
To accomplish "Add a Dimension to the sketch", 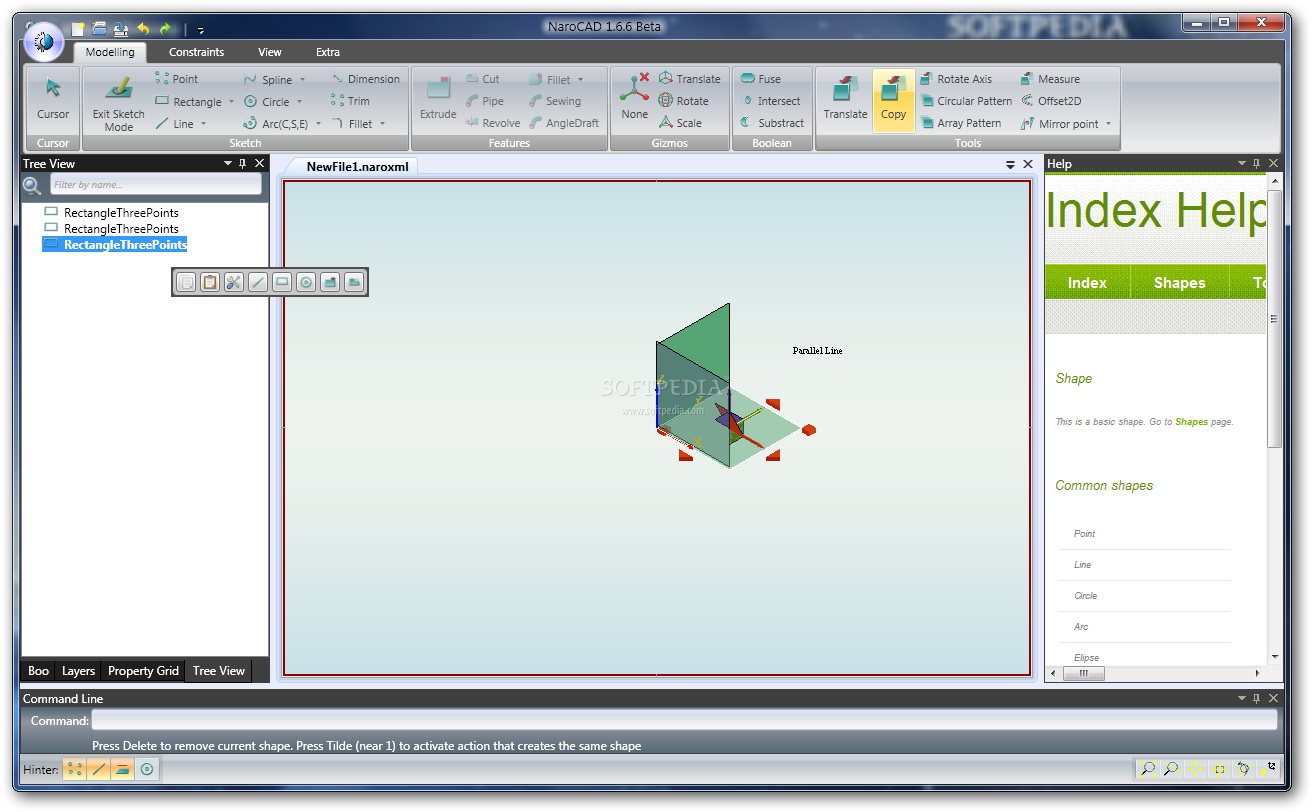I will 365,79.
